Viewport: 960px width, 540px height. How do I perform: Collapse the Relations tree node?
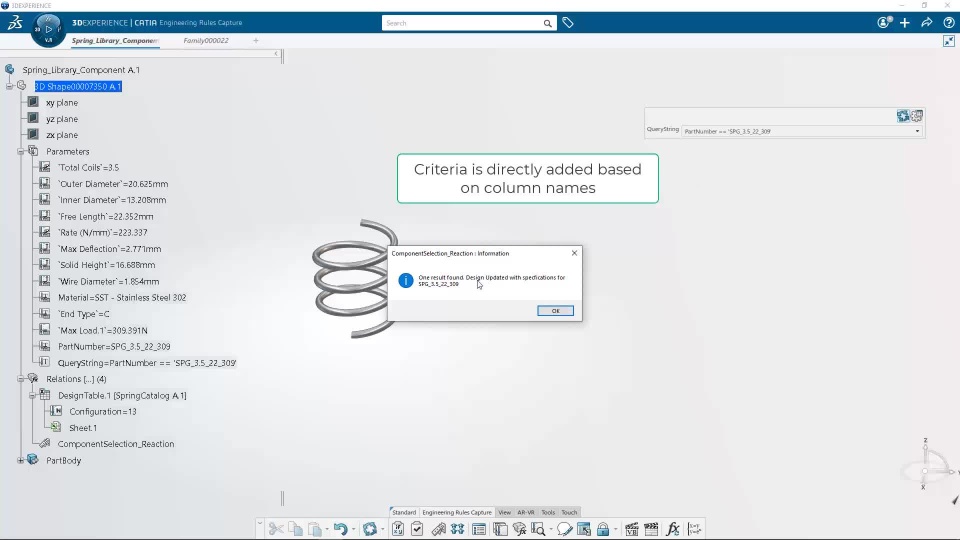pyautogui.click(x=21, y=379)
